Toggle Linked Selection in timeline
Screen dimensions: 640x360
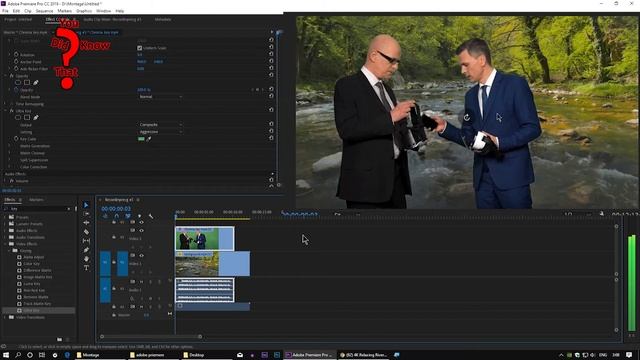pyautogui.click(x=128, y=216)
